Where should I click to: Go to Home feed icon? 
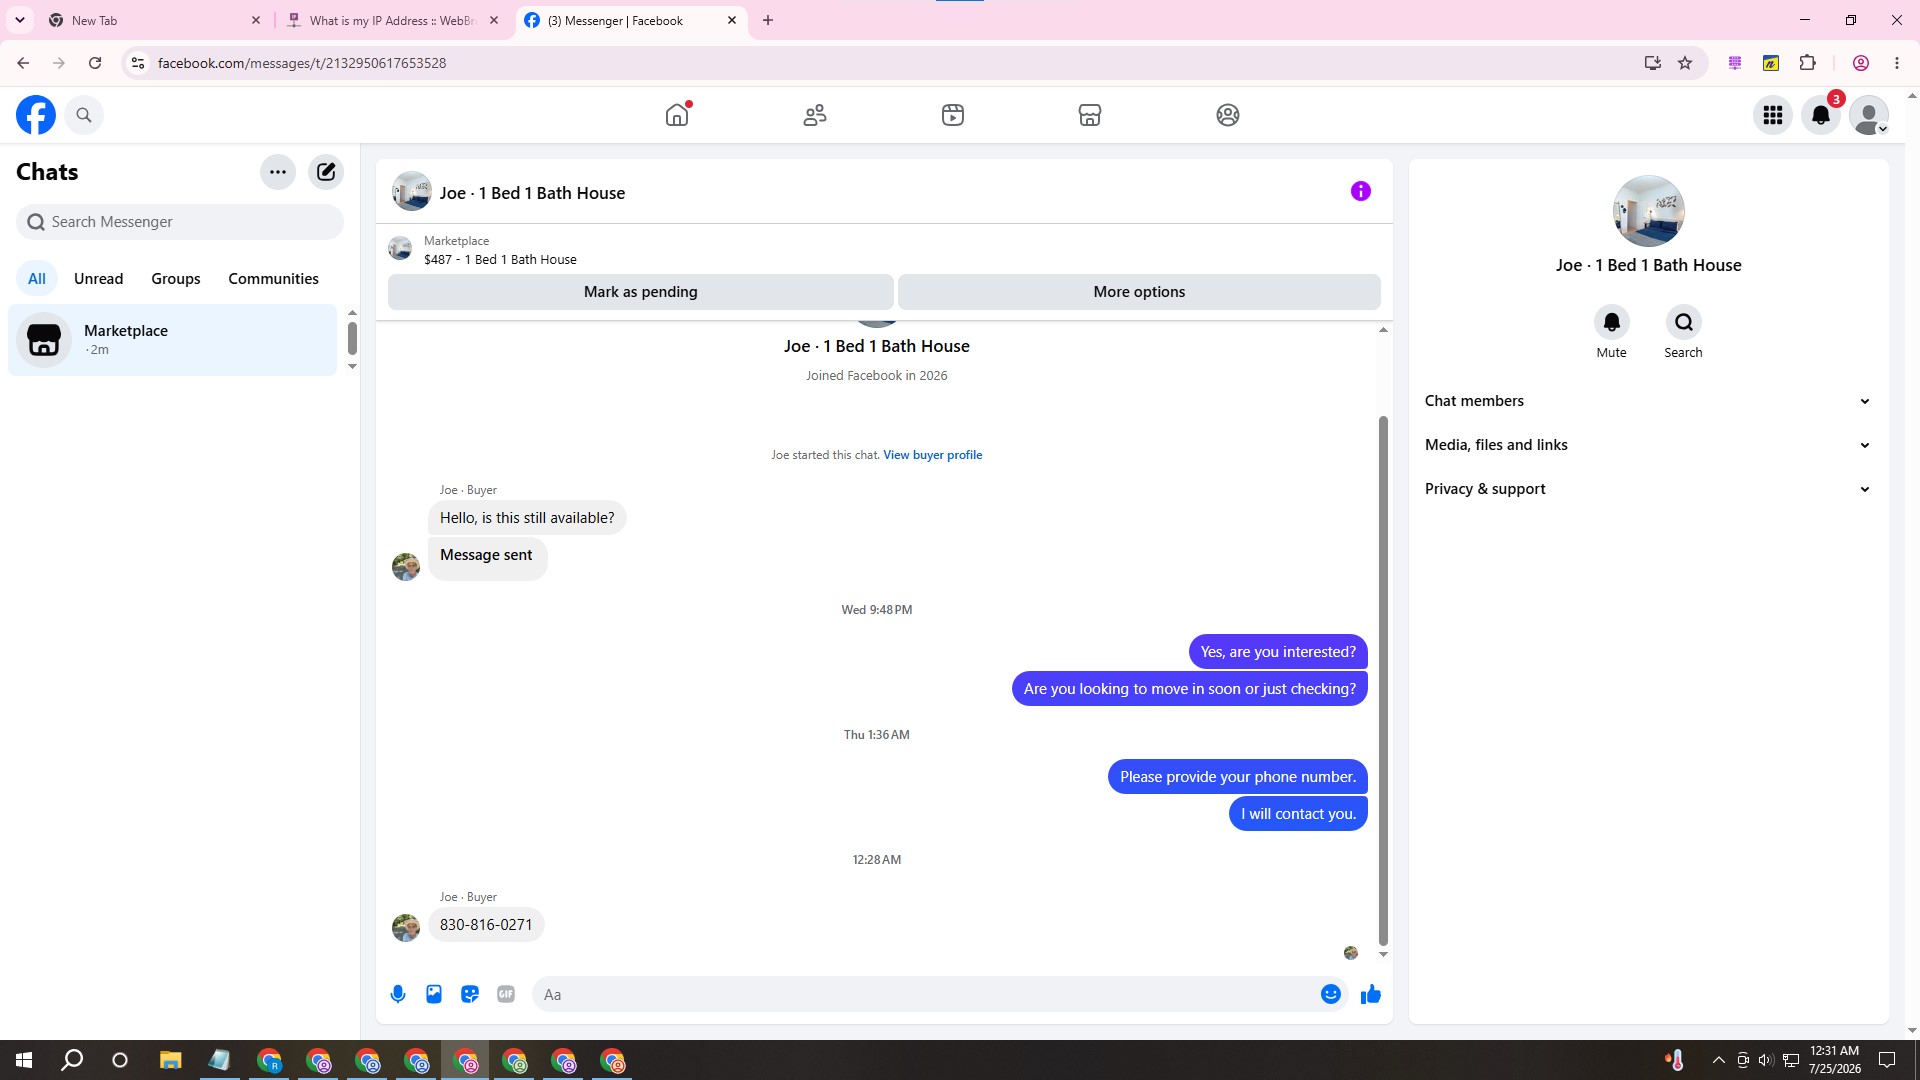point(677,115)
